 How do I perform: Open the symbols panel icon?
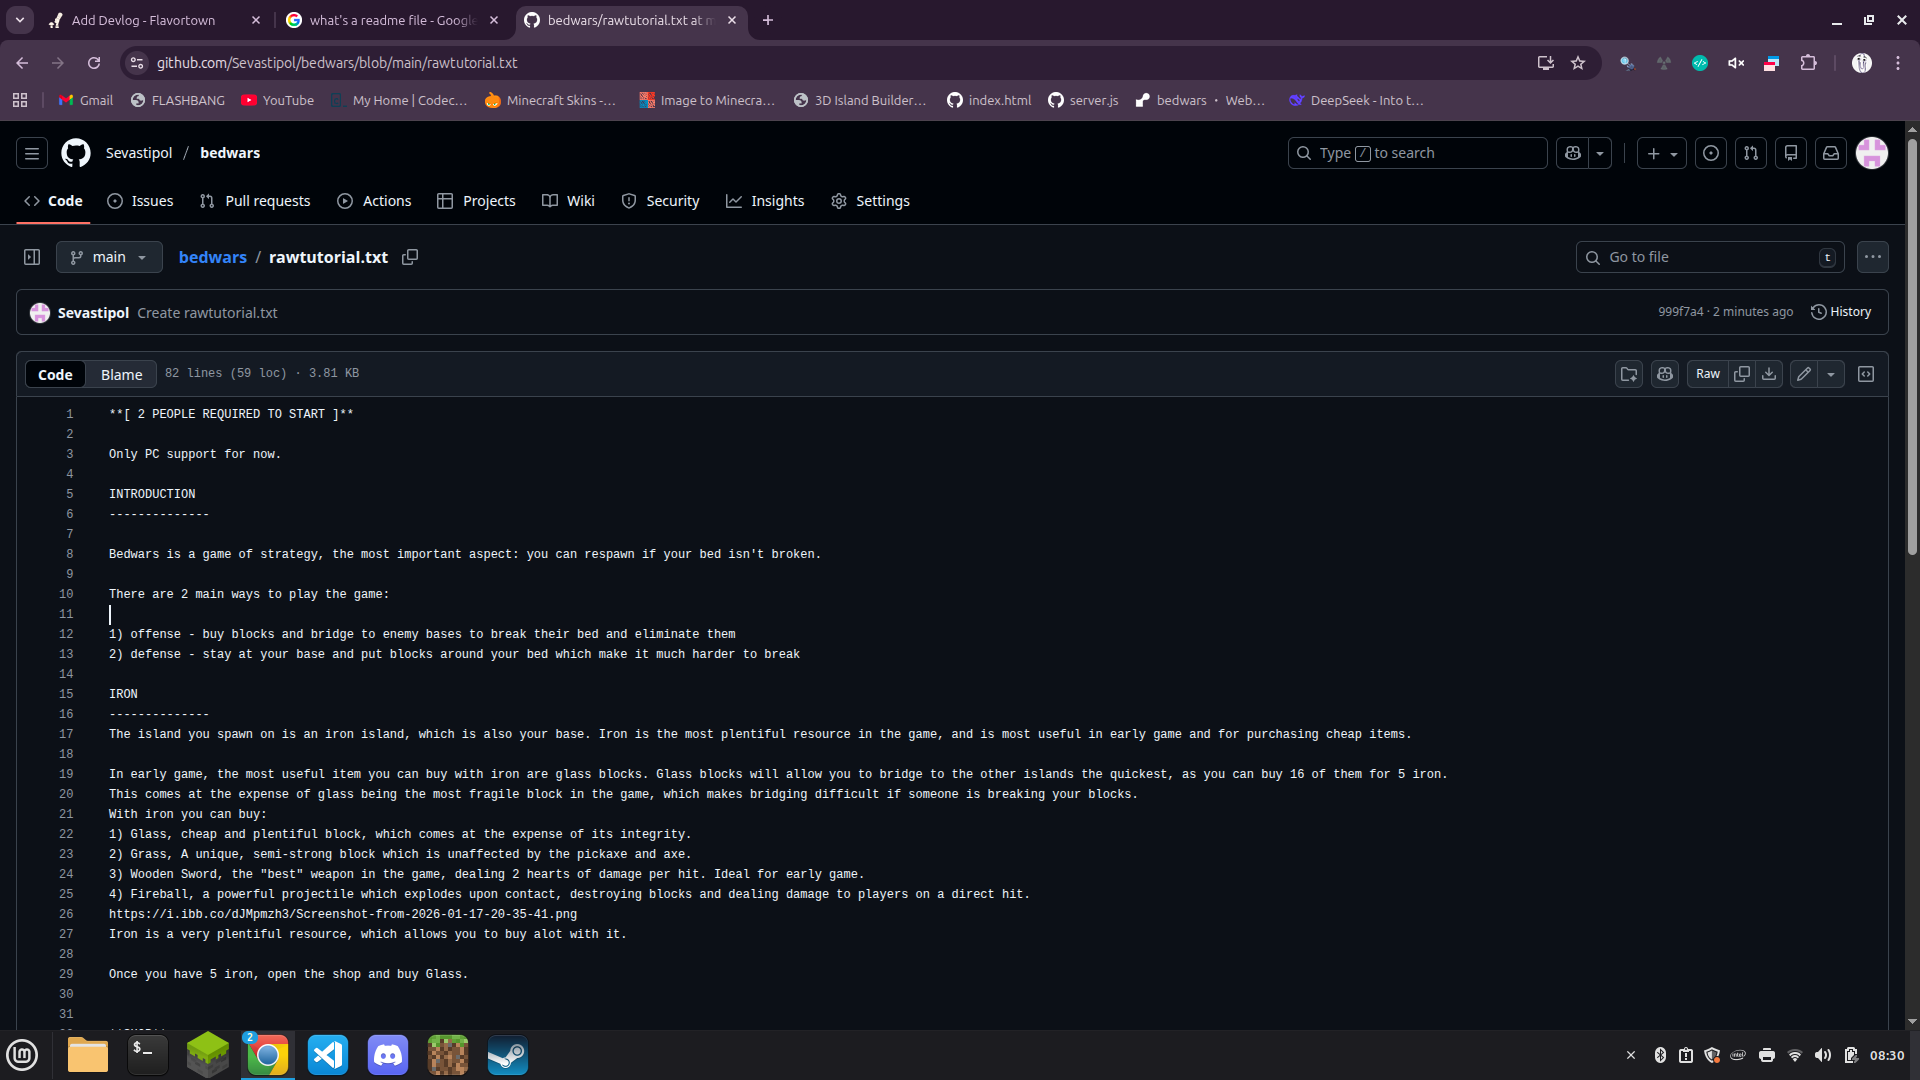pyautogui.click(x=1866, y=374)
